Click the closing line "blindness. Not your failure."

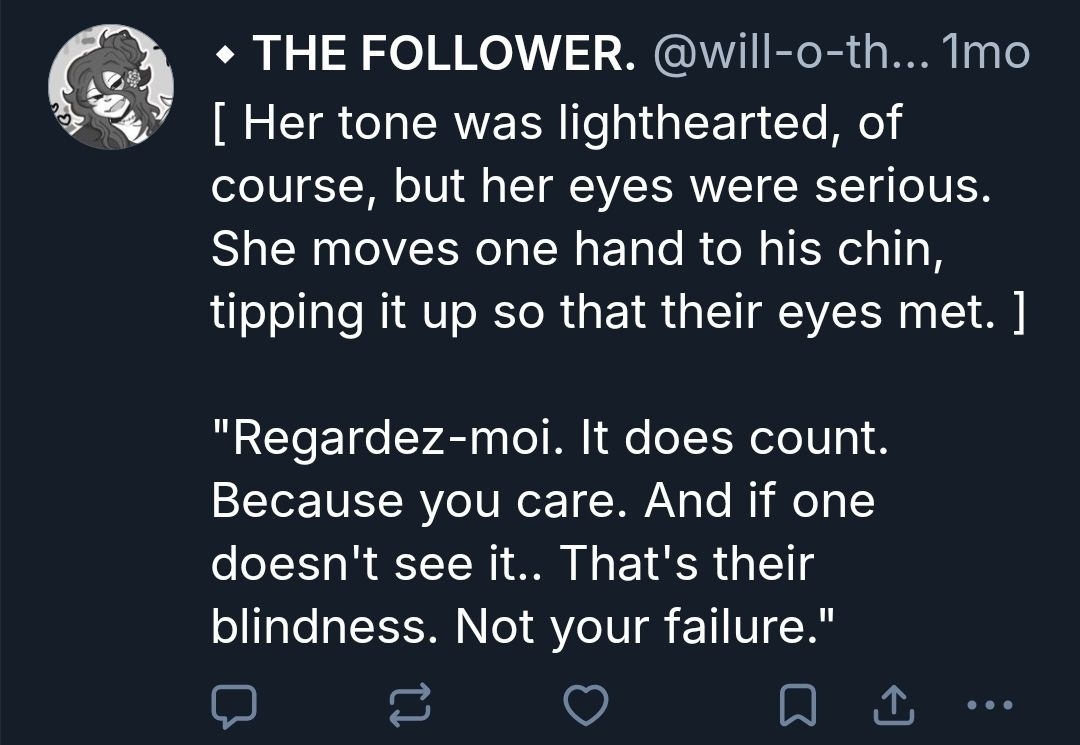520,628
